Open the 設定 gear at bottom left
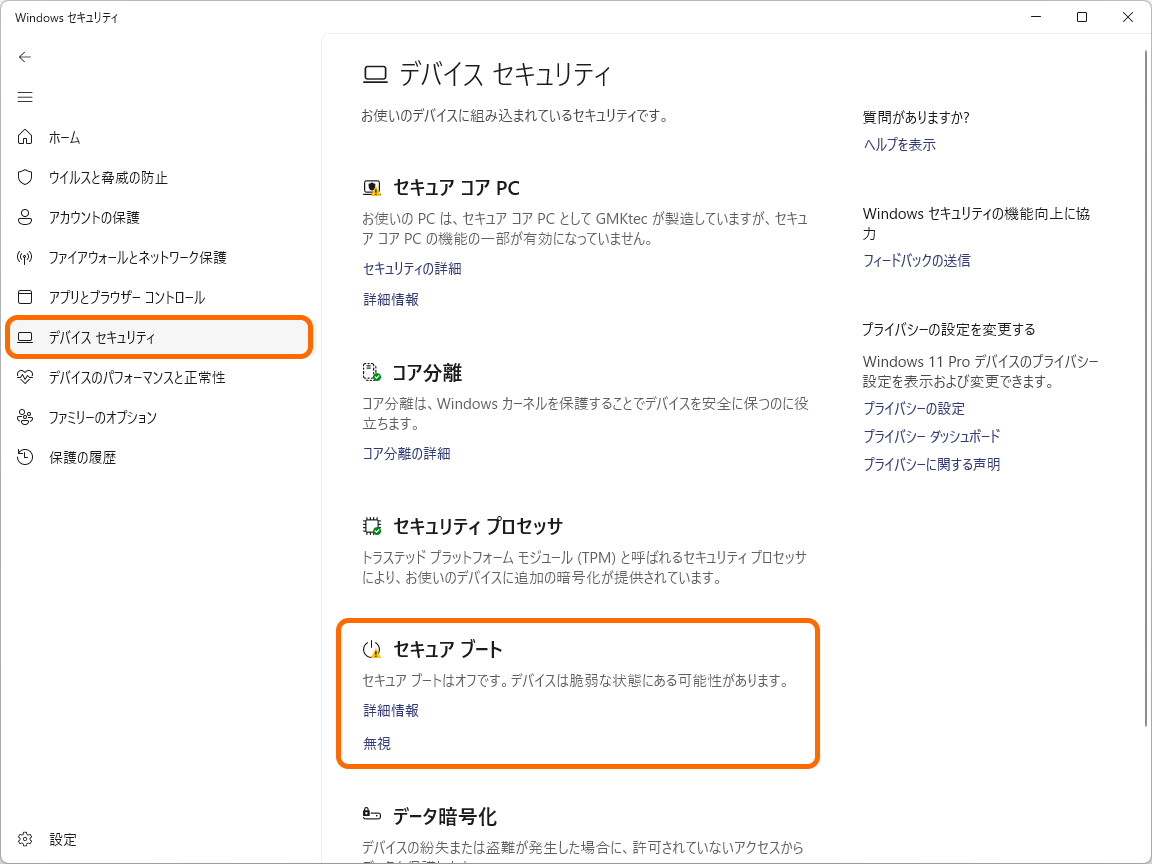The width and height of the screenshot is (1152, 864). click(x=25, y=839)
